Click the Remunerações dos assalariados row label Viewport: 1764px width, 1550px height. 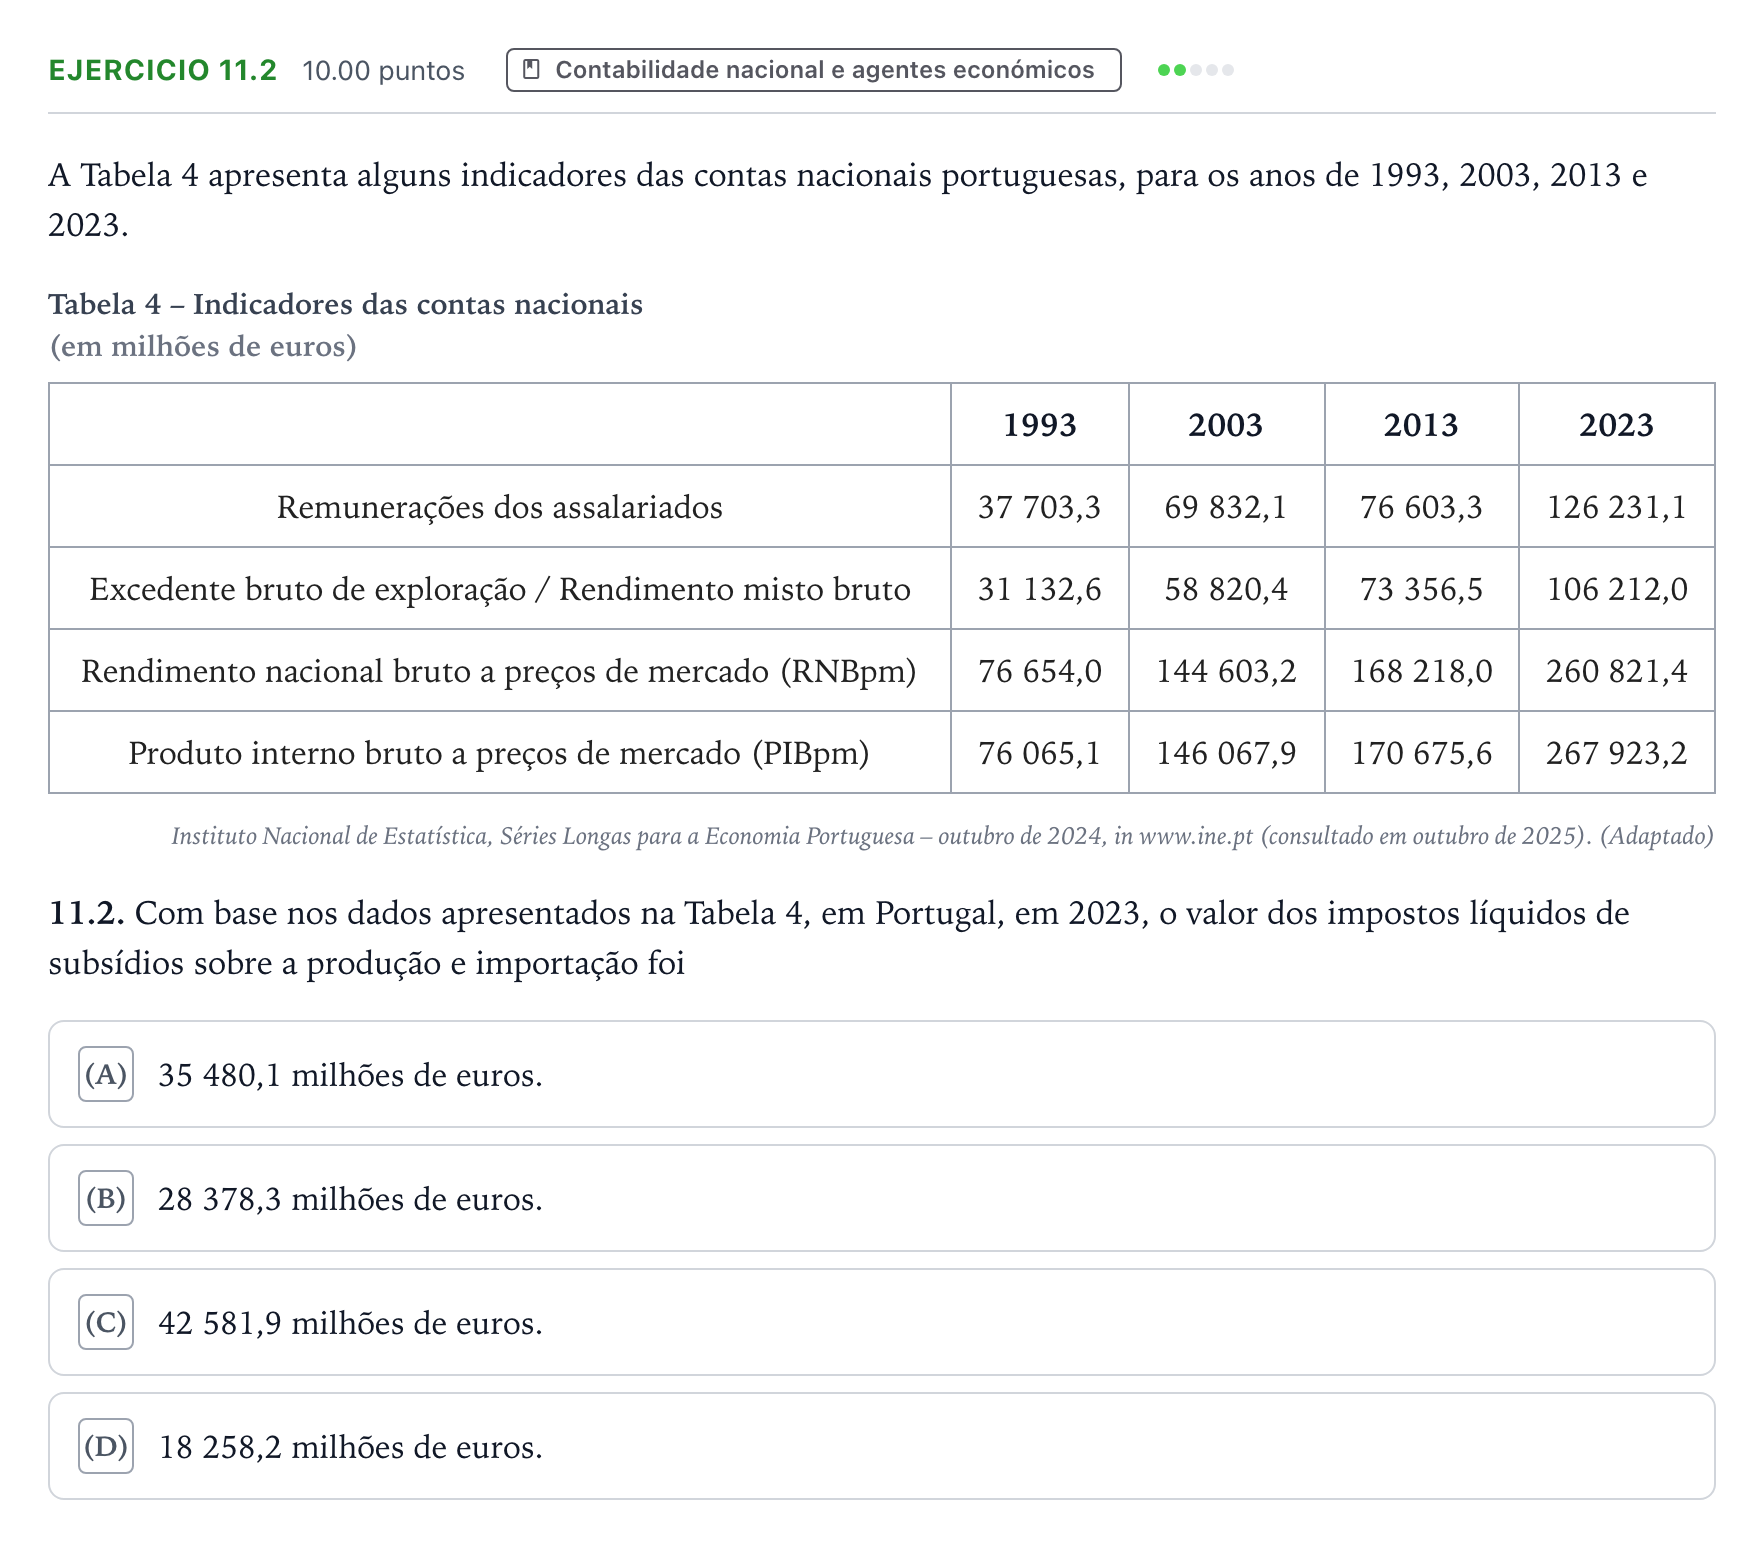(500, 507)
